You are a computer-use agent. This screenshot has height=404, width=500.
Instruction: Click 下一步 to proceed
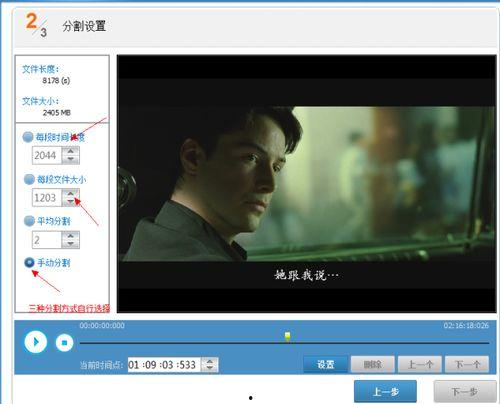465,391
